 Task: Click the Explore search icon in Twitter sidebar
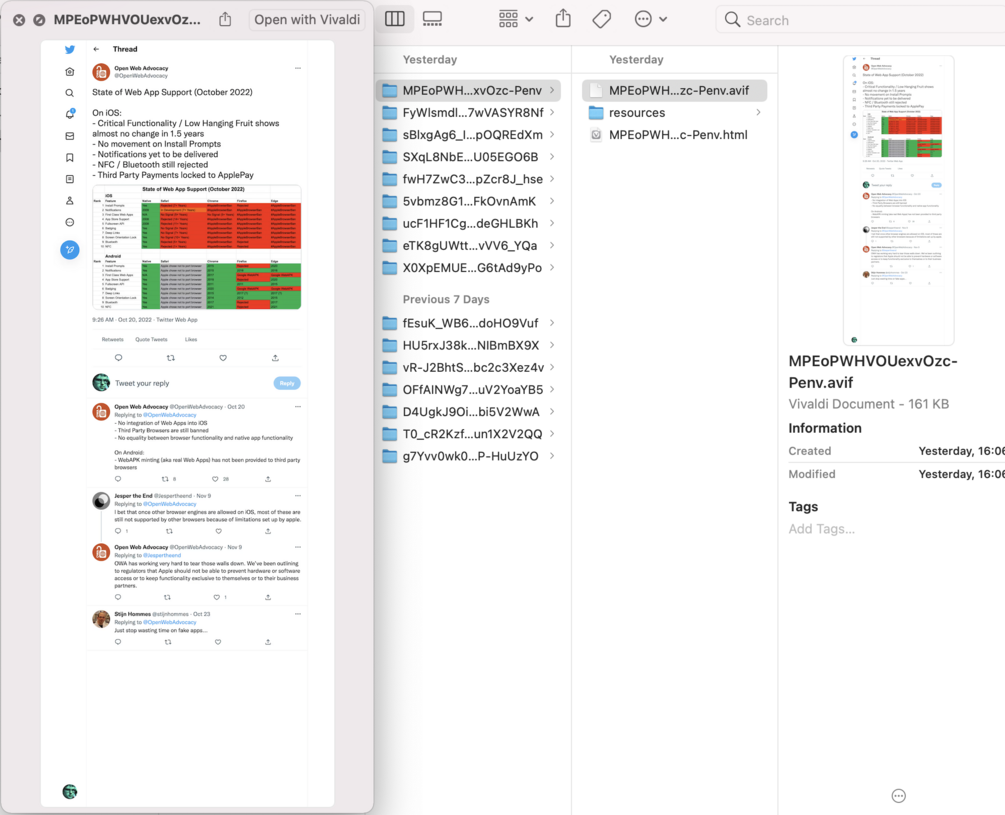[x=70, y=93]
